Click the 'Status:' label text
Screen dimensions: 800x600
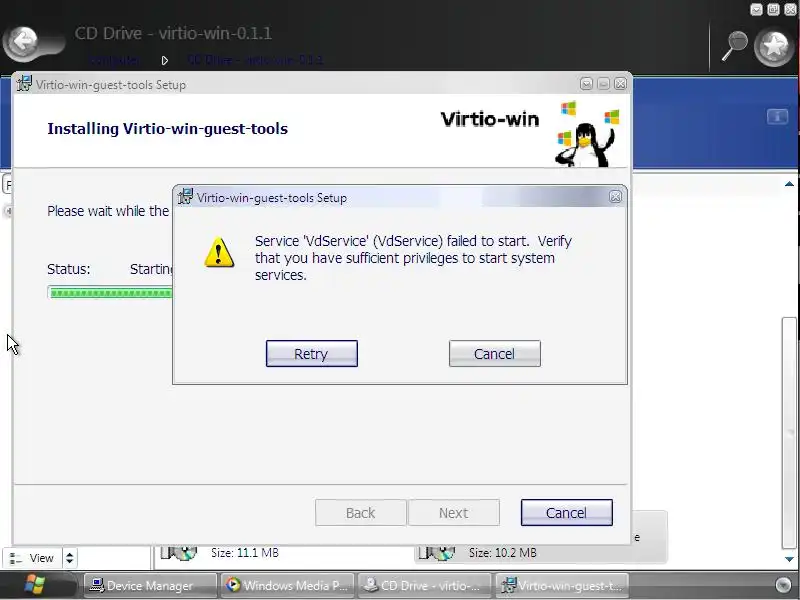point(68,269)
